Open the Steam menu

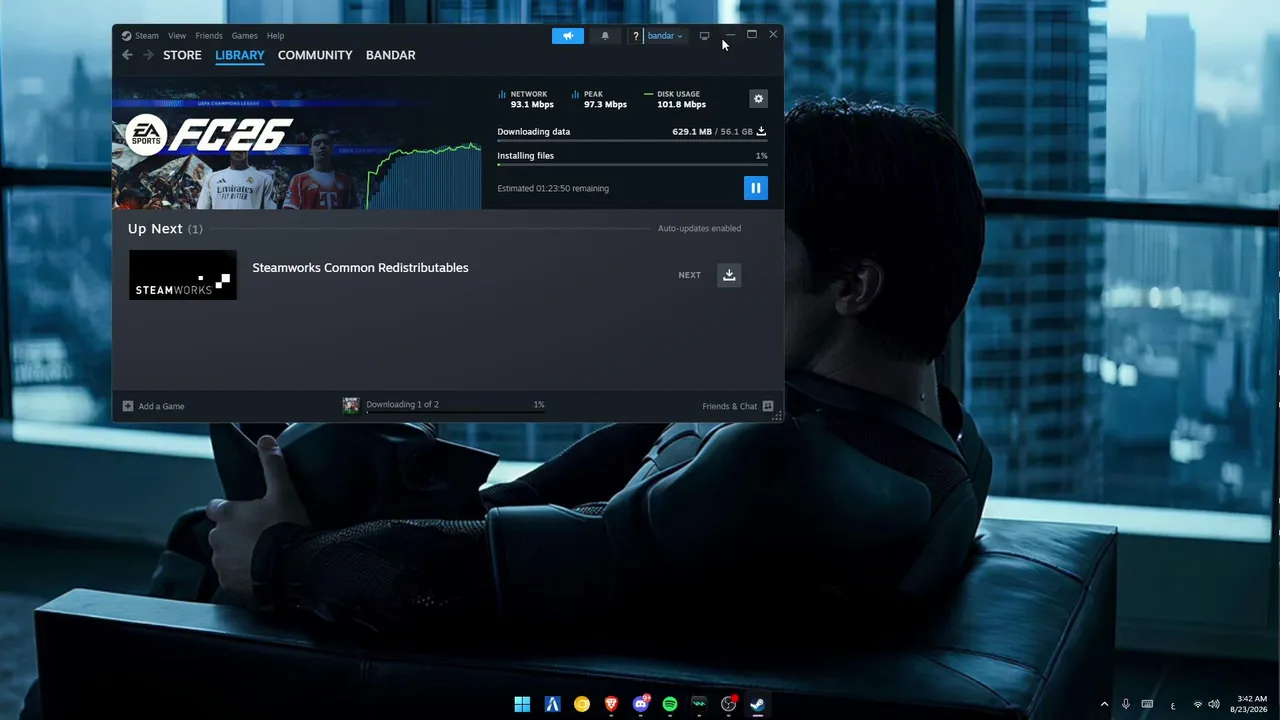(x=147, y=36)
